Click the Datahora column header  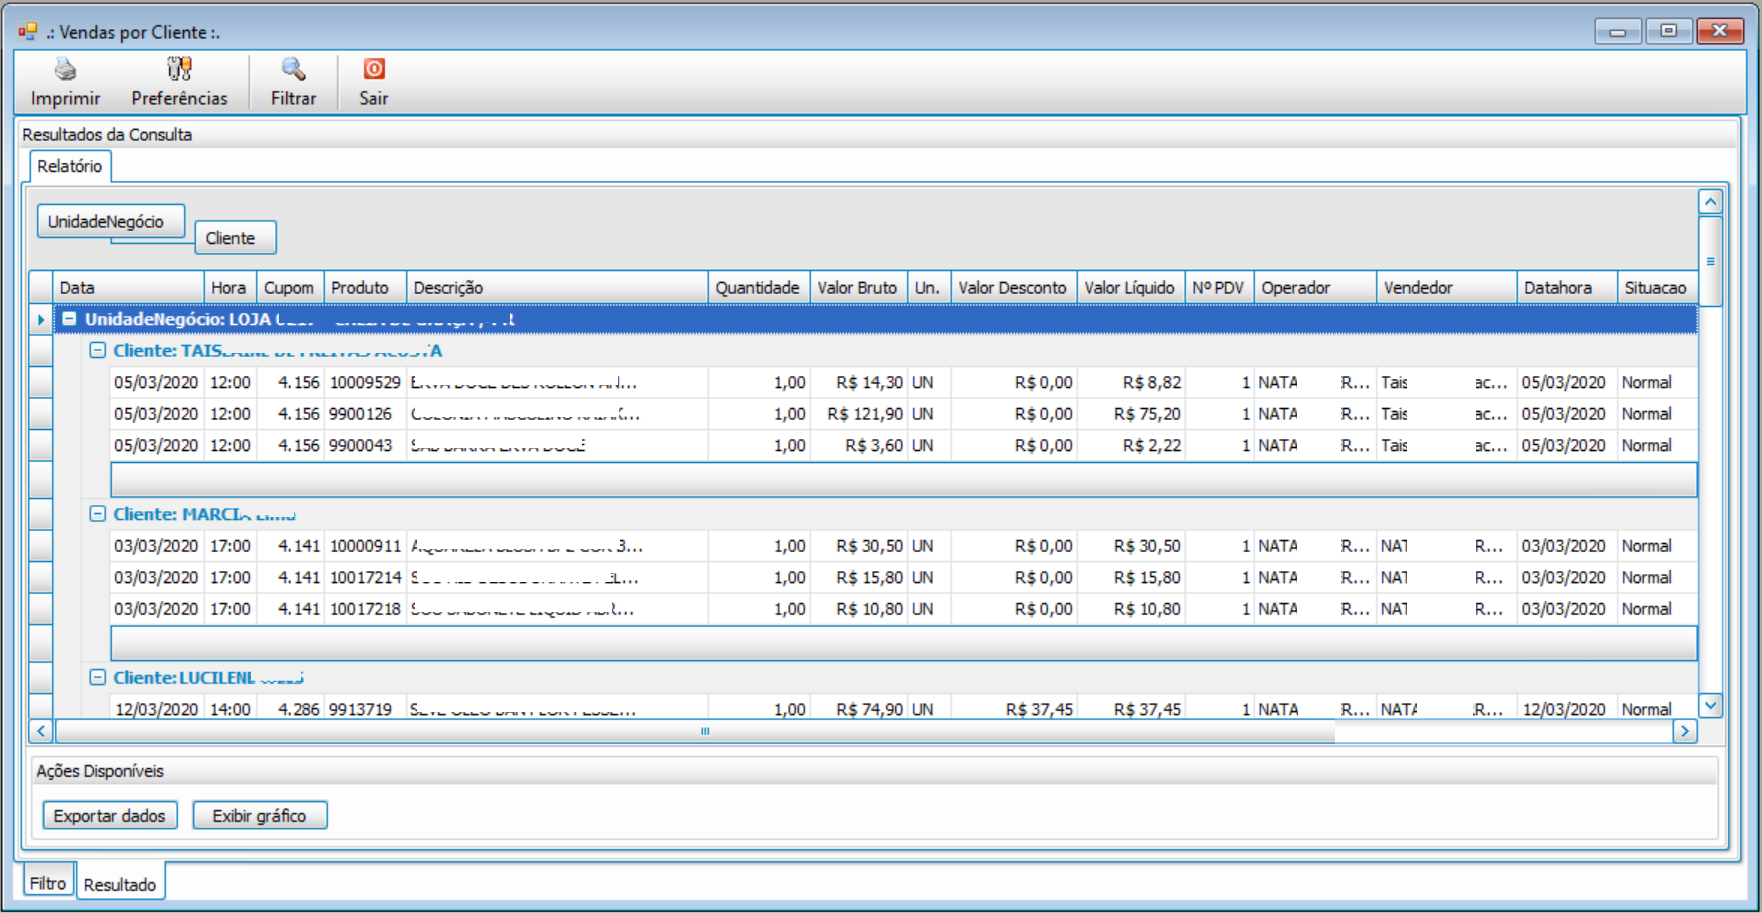click(1567, 287)
